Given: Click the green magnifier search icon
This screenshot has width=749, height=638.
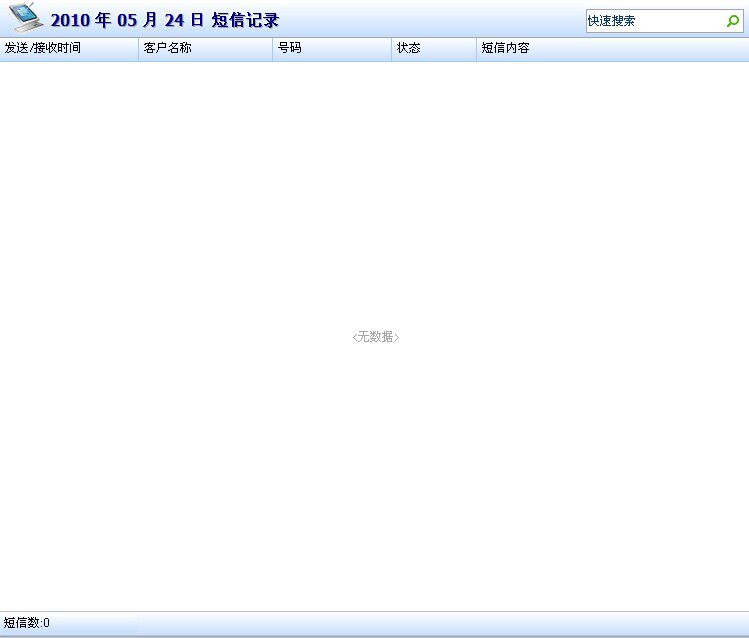Looking at the screenshot, I should coord(733,21).
